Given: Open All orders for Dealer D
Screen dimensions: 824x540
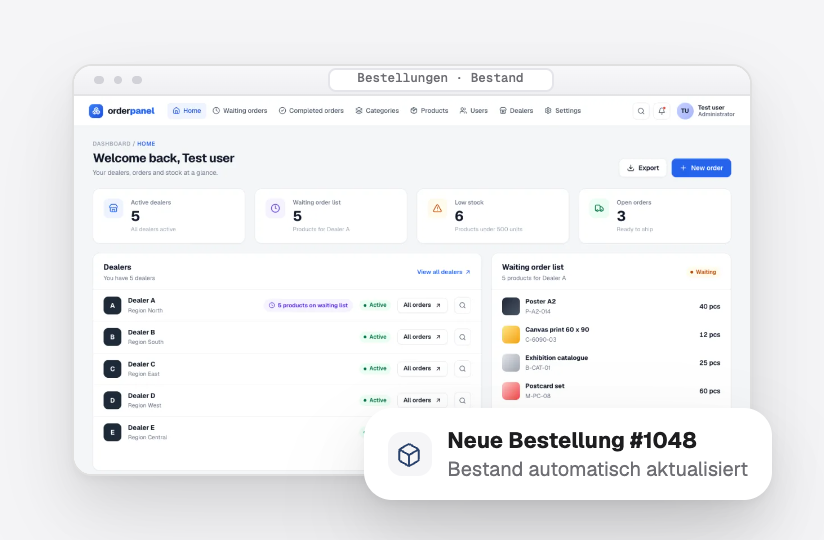Looking at the screenshot, I should click(422, 400).
